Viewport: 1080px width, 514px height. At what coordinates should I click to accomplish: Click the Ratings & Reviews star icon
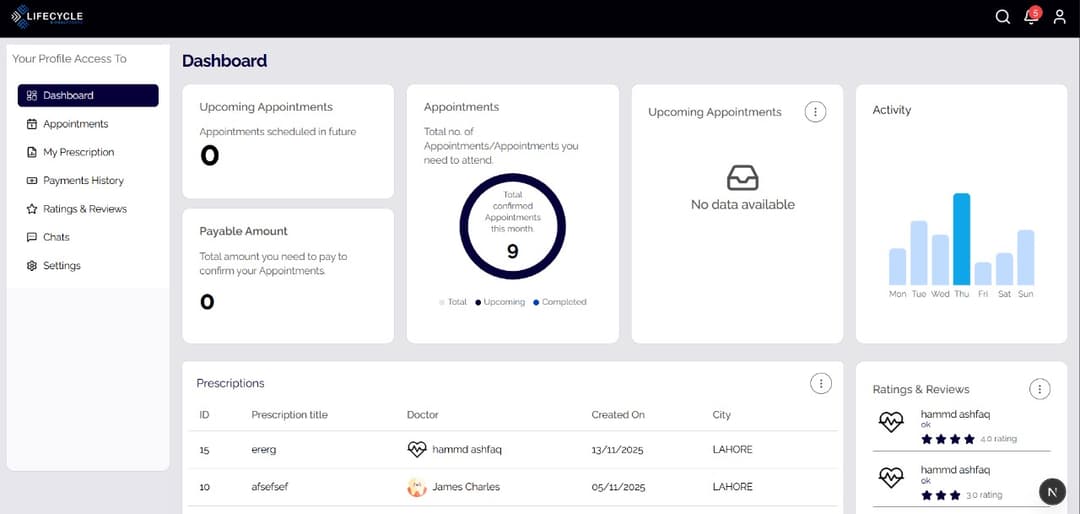point(31,209)
